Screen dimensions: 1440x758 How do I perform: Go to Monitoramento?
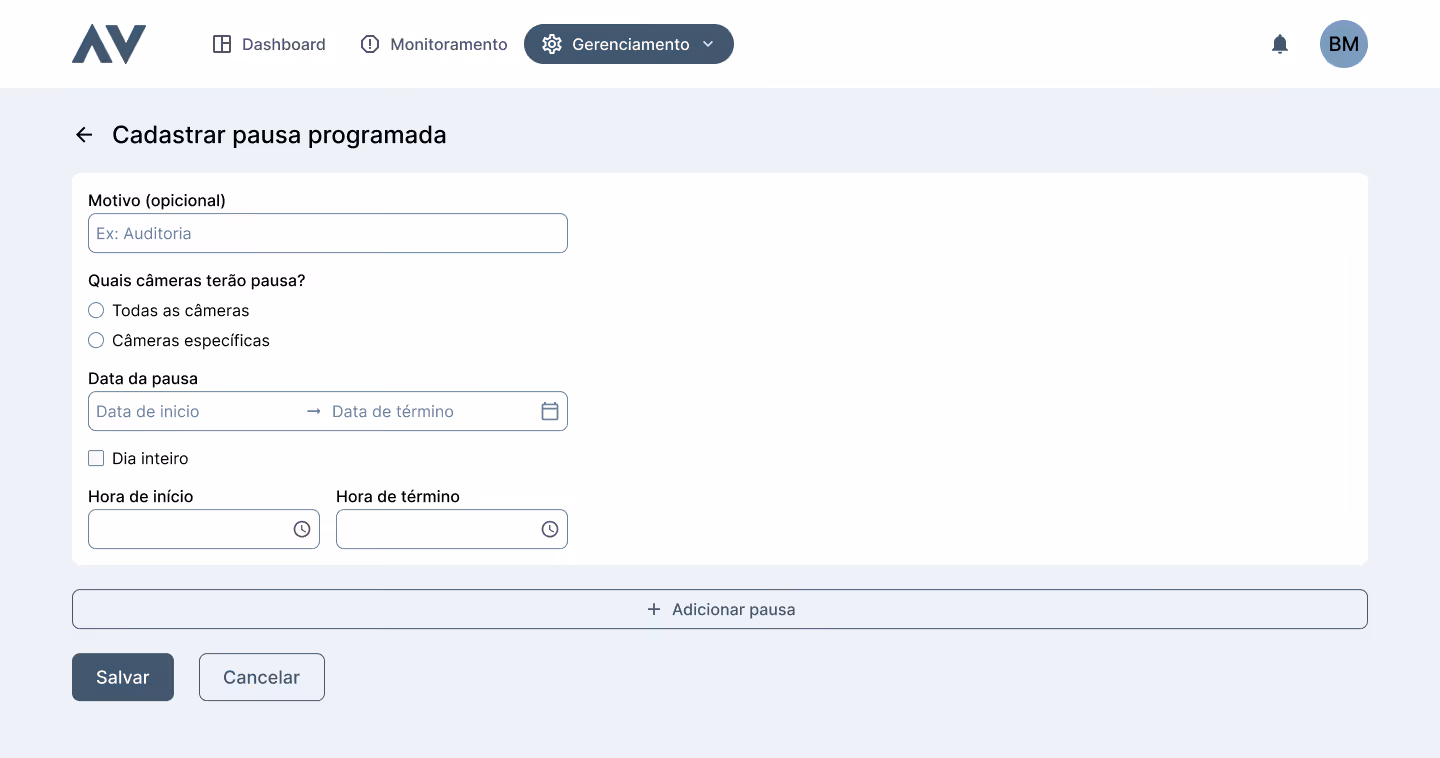click(x=434, y=44)
